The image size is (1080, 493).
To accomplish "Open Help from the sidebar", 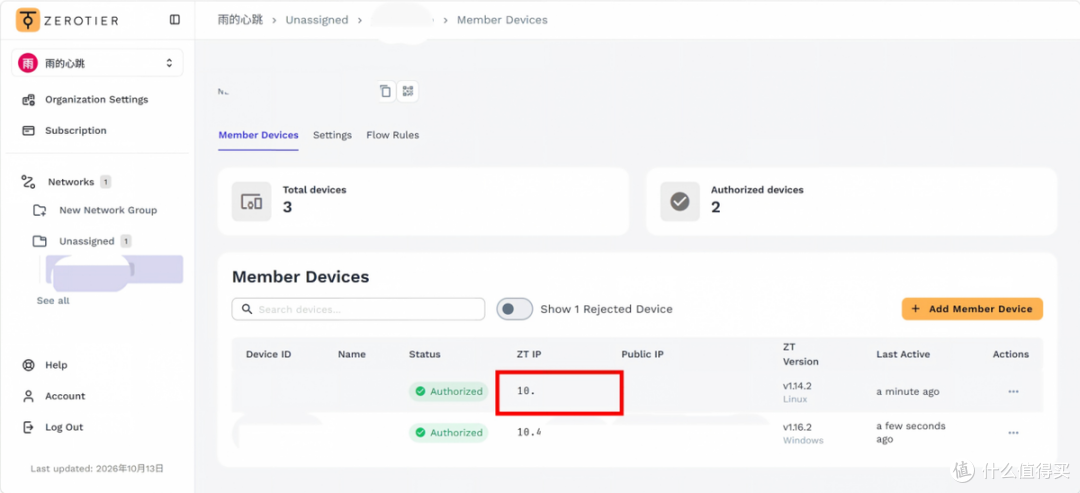I will pyautogui.click(x=56, y=365).
